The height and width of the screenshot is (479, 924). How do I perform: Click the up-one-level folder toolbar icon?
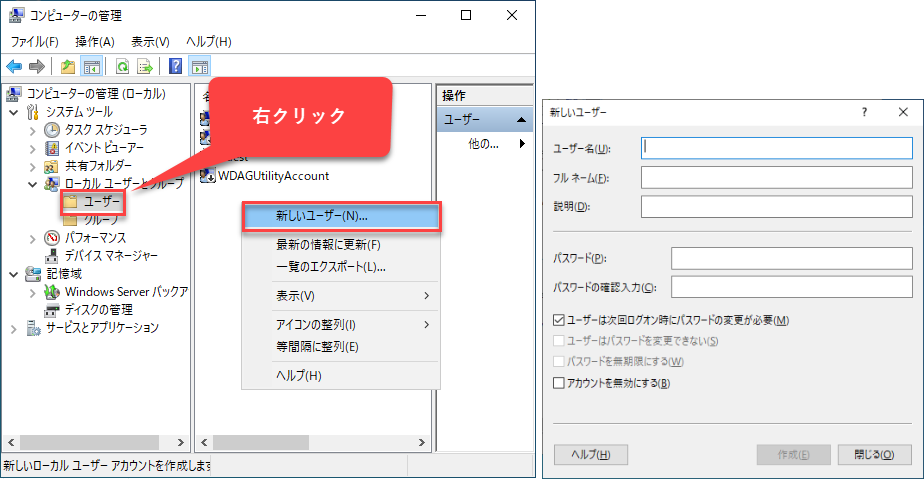[67, 67]
